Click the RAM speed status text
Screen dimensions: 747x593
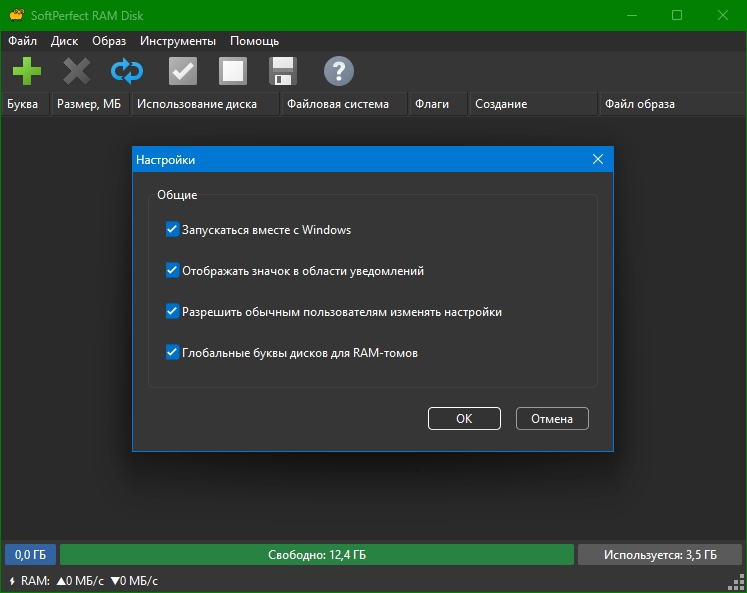click(90, 581)
